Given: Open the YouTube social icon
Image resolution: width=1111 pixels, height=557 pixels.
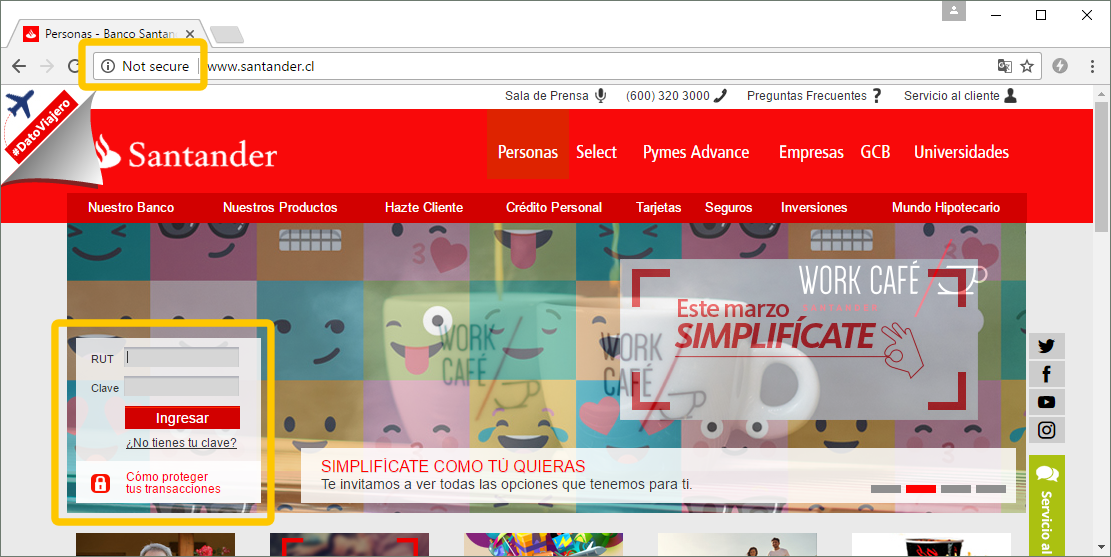Looking at the screenshot, I should [1047, 402].
